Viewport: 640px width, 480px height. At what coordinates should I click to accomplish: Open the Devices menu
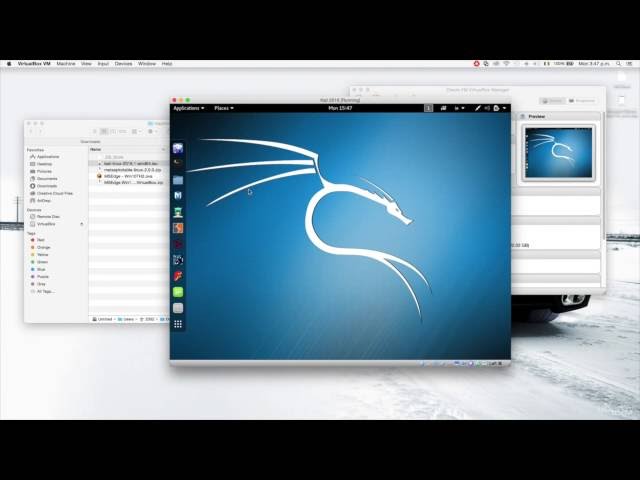[x=123, y=64]
